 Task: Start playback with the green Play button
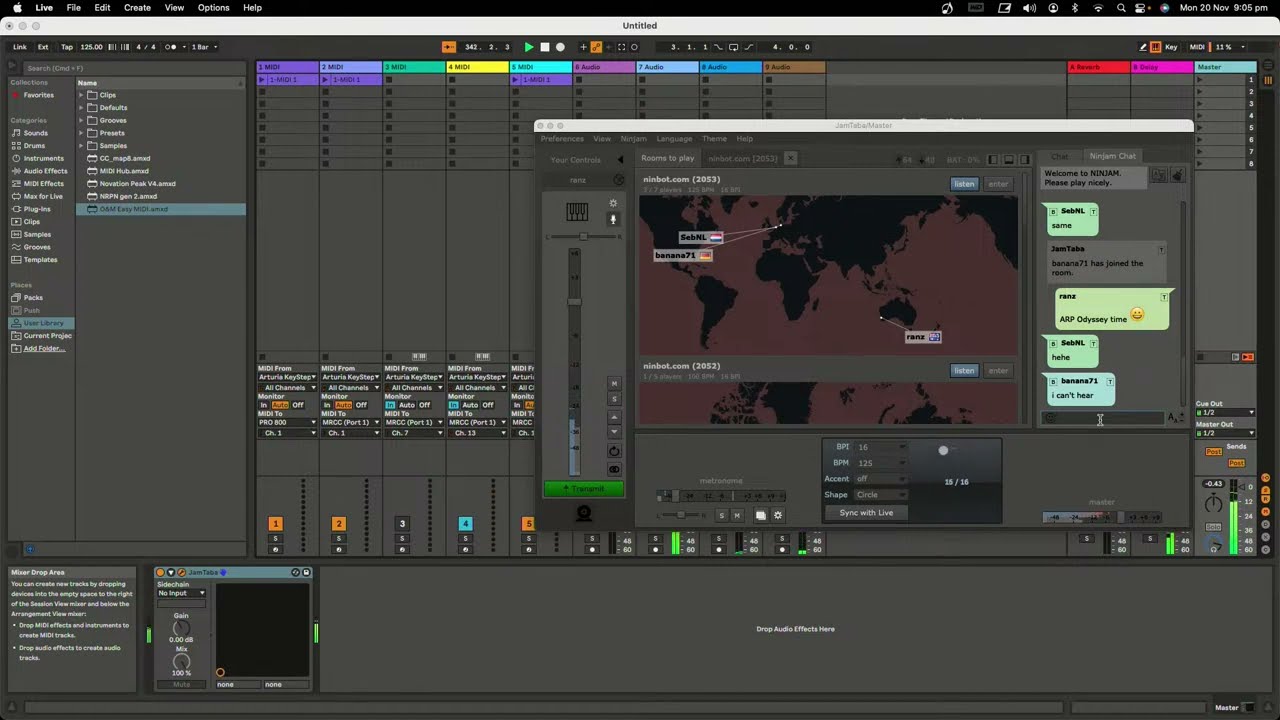tap(529, 47)
